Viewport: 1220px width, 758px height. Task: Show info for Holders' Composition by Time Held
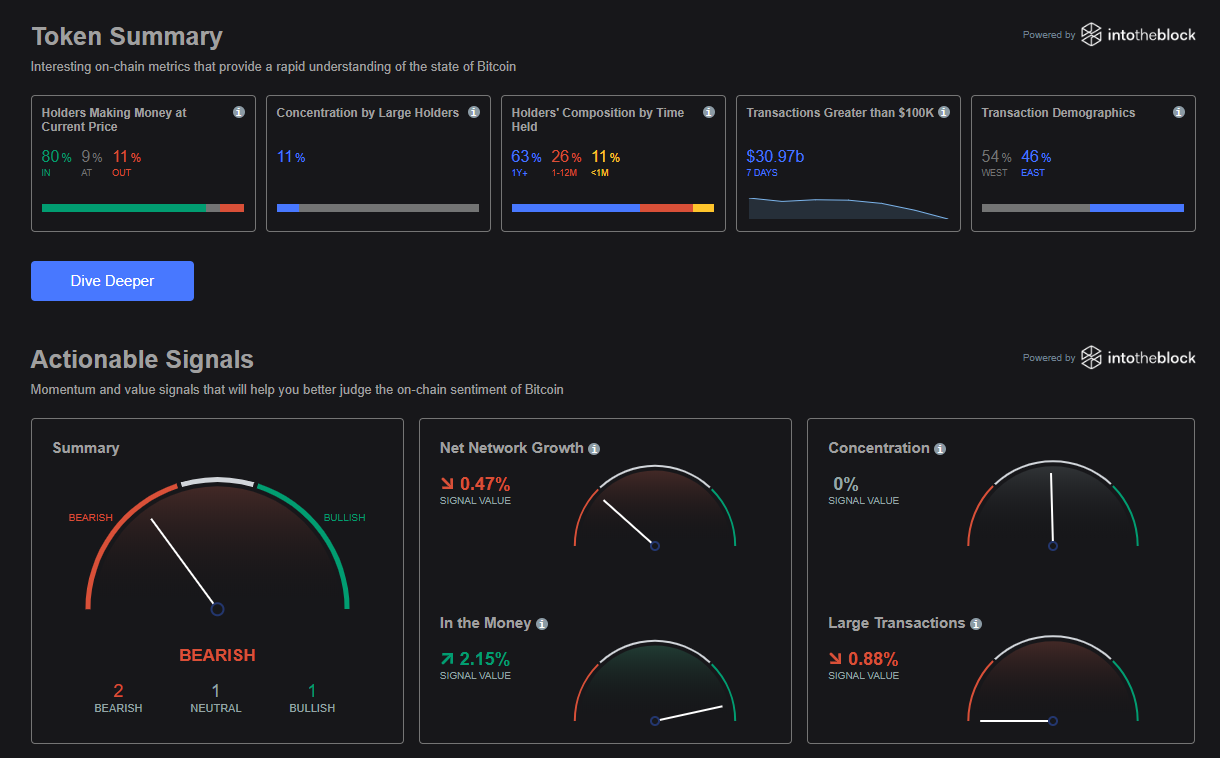coord(709,113)
